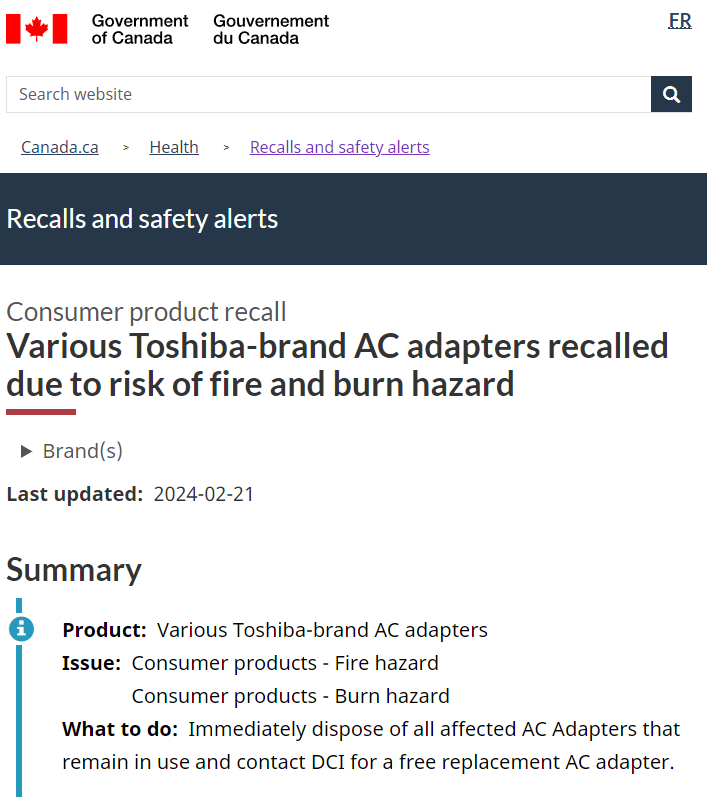Click the Summary heading
Screen dimensions: 707x797
[x=74, y=570]
